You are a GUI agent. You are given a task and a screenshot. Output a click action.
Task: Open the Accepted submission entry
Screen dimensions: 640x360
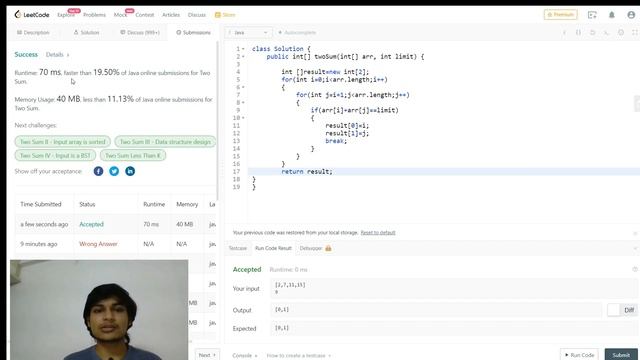pyautogui.click(x=91, y=224)
